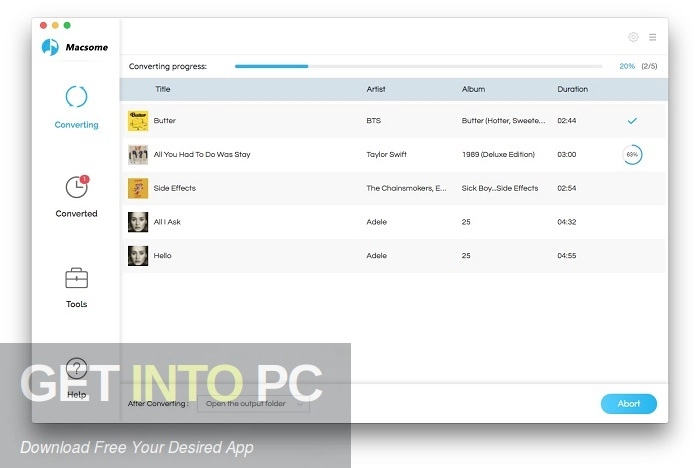Expand the 'Open the output folder' dropdown
Screen dimensions: 700x468
(x=253, y=404)
